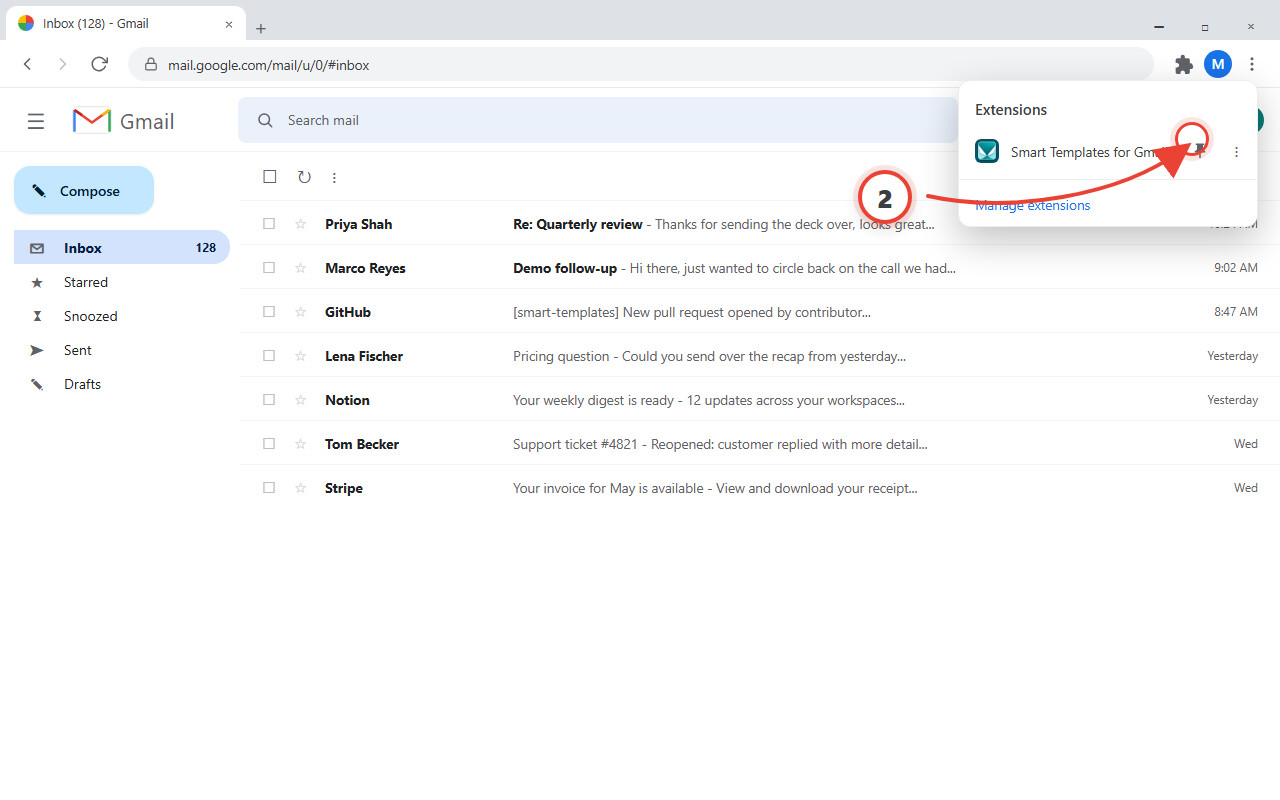Pin the Smart Templates for Gmail extension
Viewport: 1280px width, 800px height.
coord(1199,149)
